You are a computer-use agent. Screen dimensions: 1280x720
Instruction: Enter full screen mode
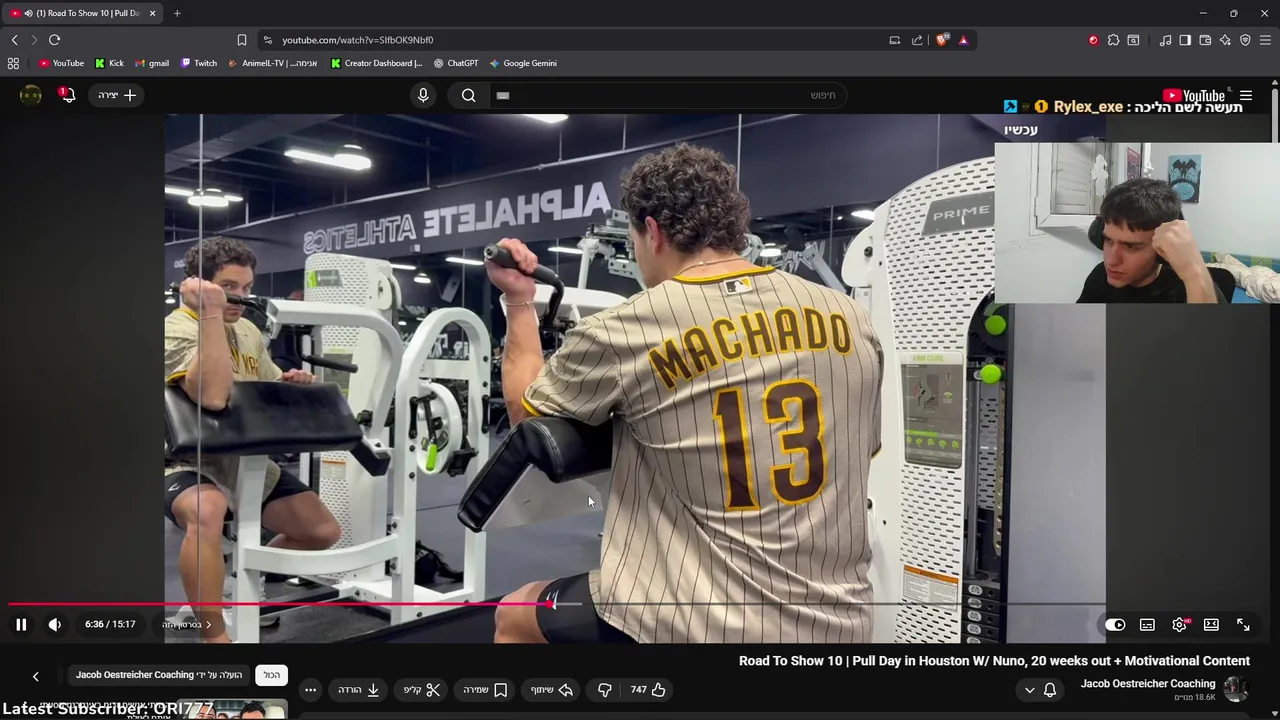coord(1243,624)
